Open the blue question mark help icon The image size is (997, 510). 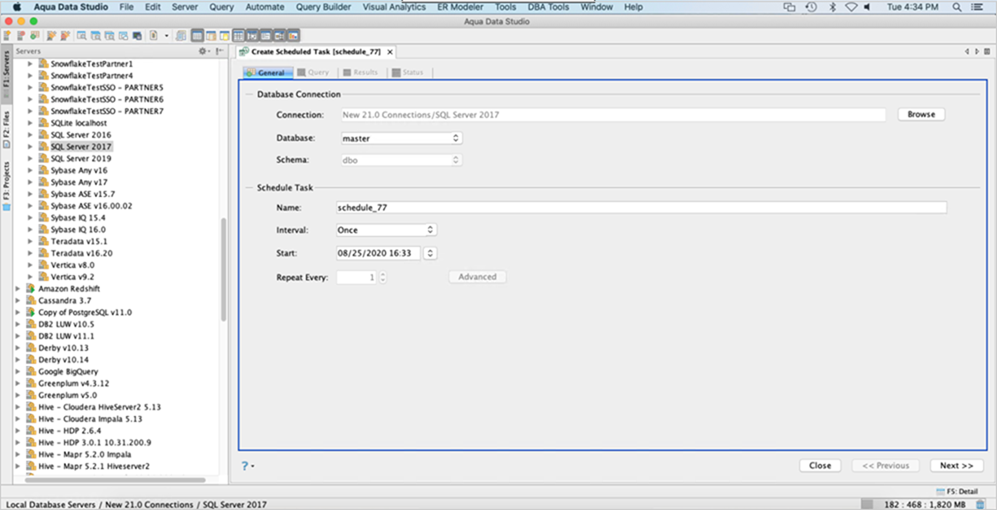tap(245, 465)
